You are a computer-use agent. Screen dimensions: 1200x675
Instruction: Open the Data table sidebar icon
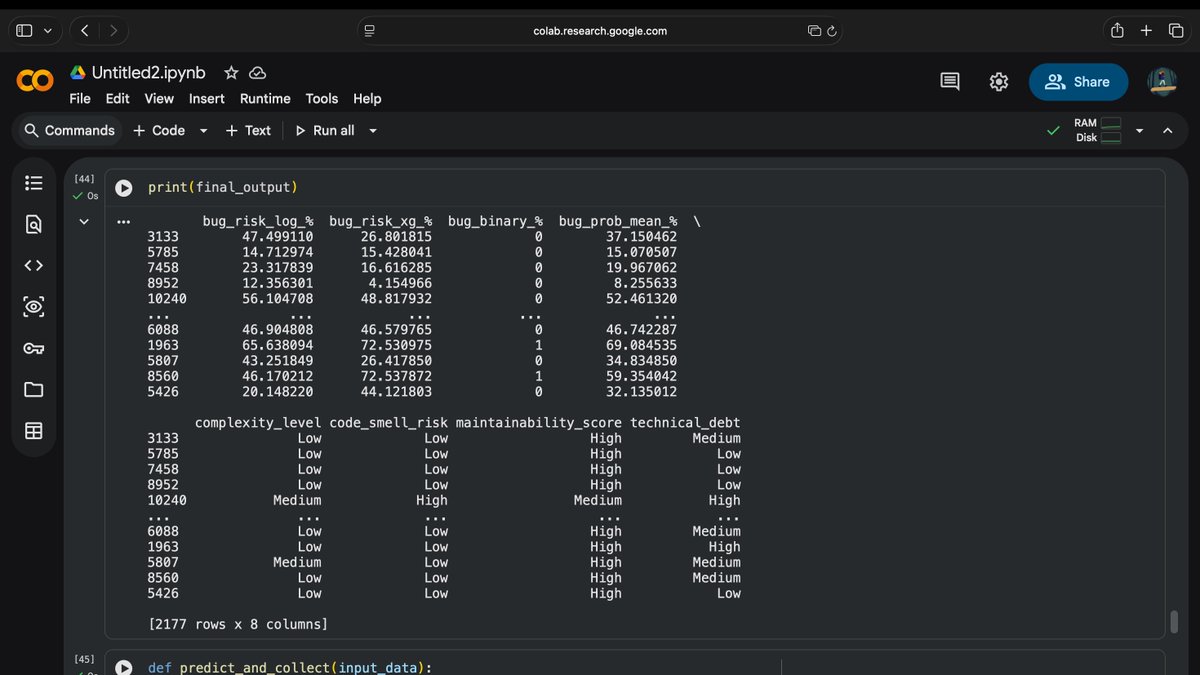34,431
